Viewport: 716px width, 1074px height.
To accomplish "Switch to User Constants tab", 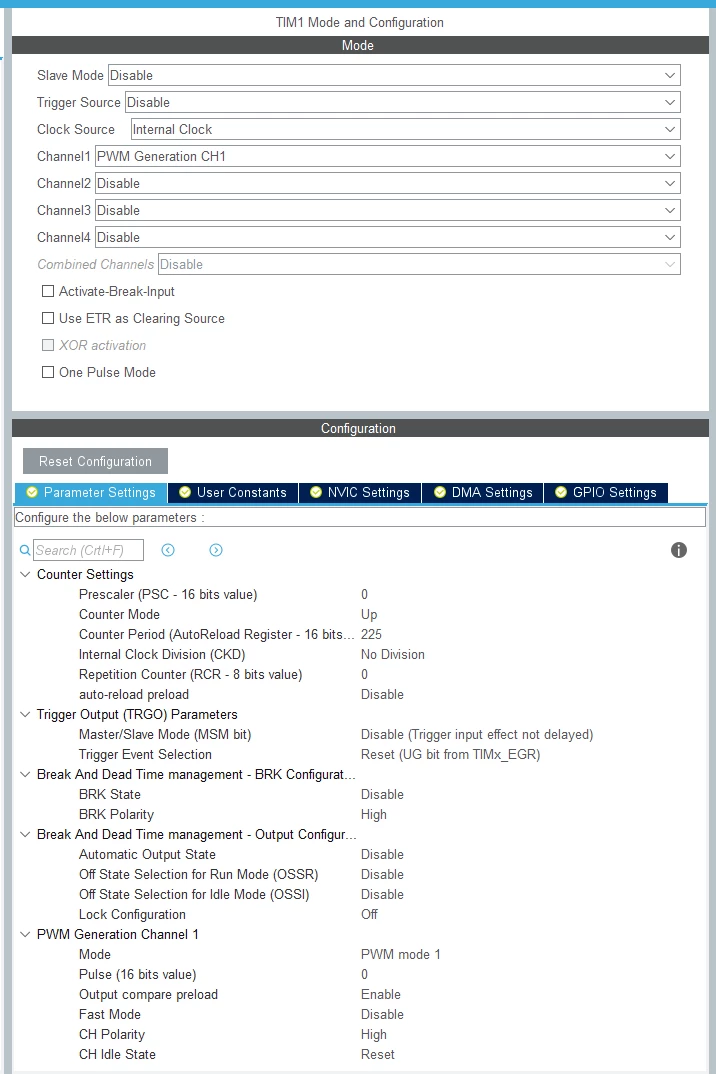I will [233, 492].
